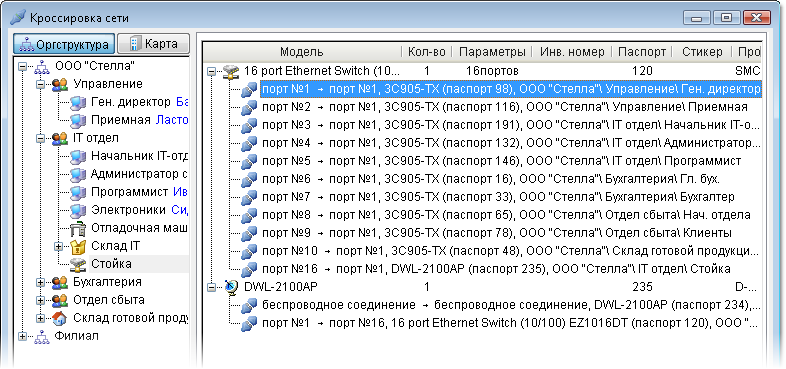Click passport value 235 of DWL-2100AP

[642, 287]
